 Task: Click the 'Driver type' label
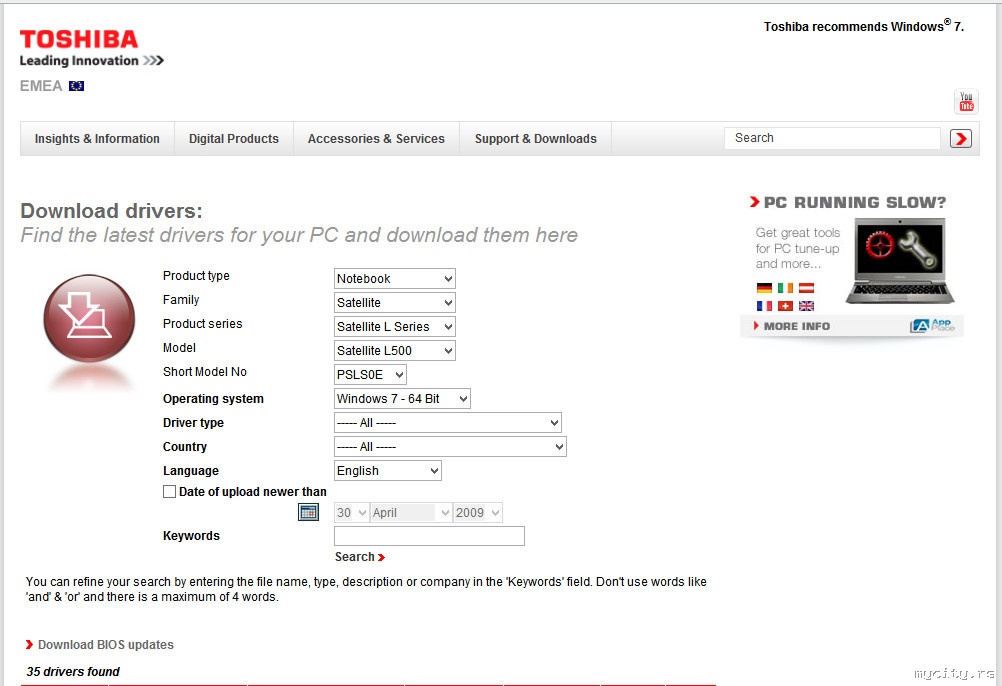click(194, 423)
